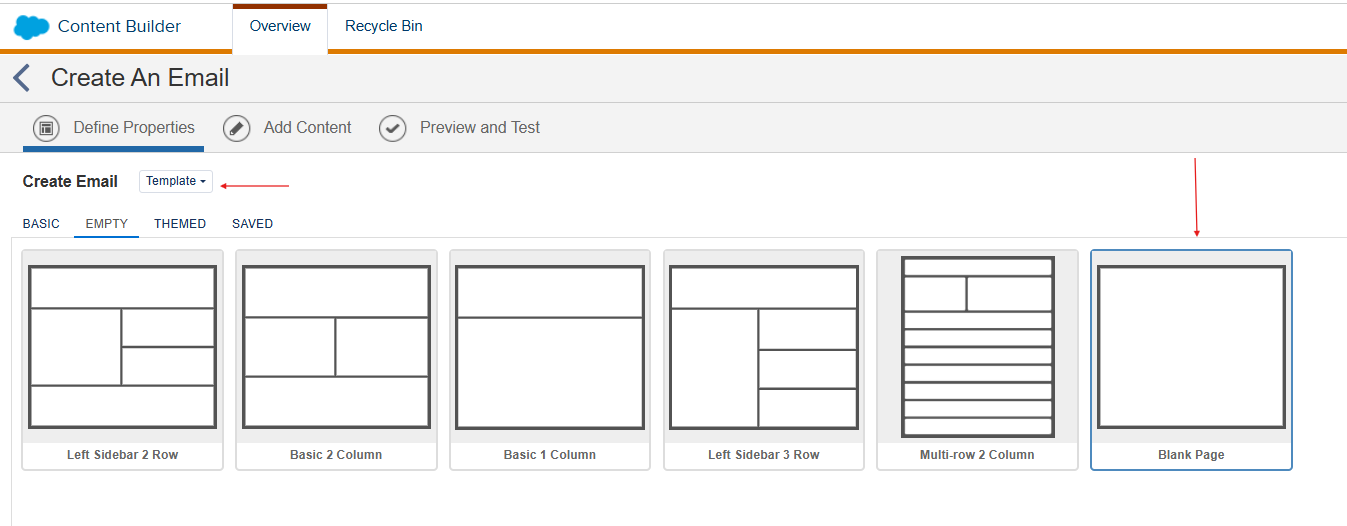This screenshot has width=1347, height=526.
Task: Pick the Basic 2 Column layout
Action: tap(336, 359)
